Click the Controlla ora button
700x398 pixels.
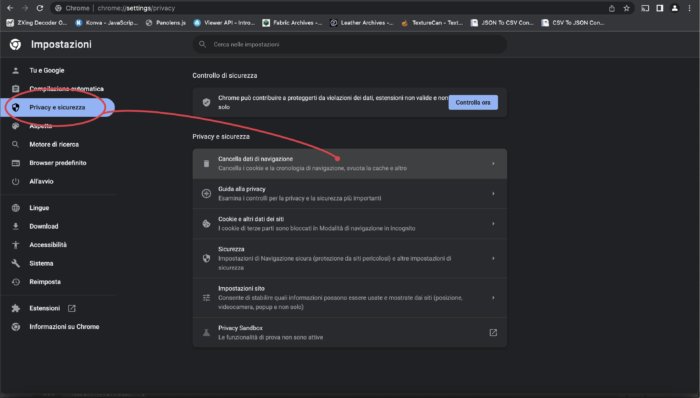pyautogui.click(x=473, y=102)
